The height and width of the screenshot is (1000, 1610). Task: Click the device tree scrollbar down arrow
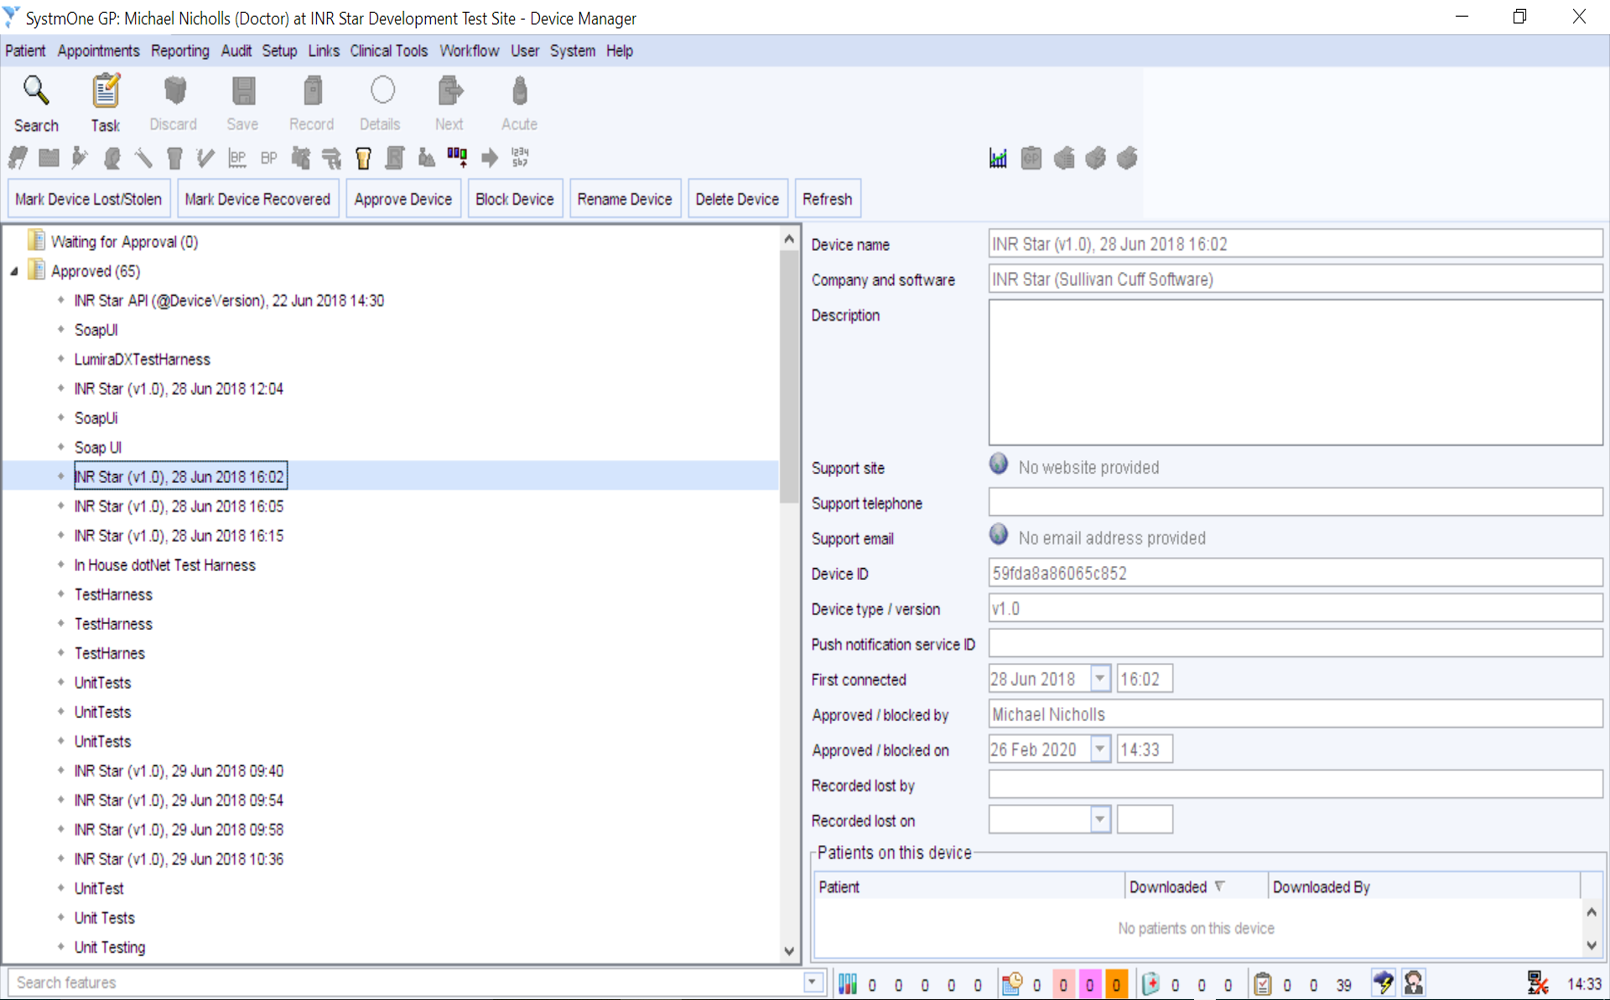(x=789, y=951)
